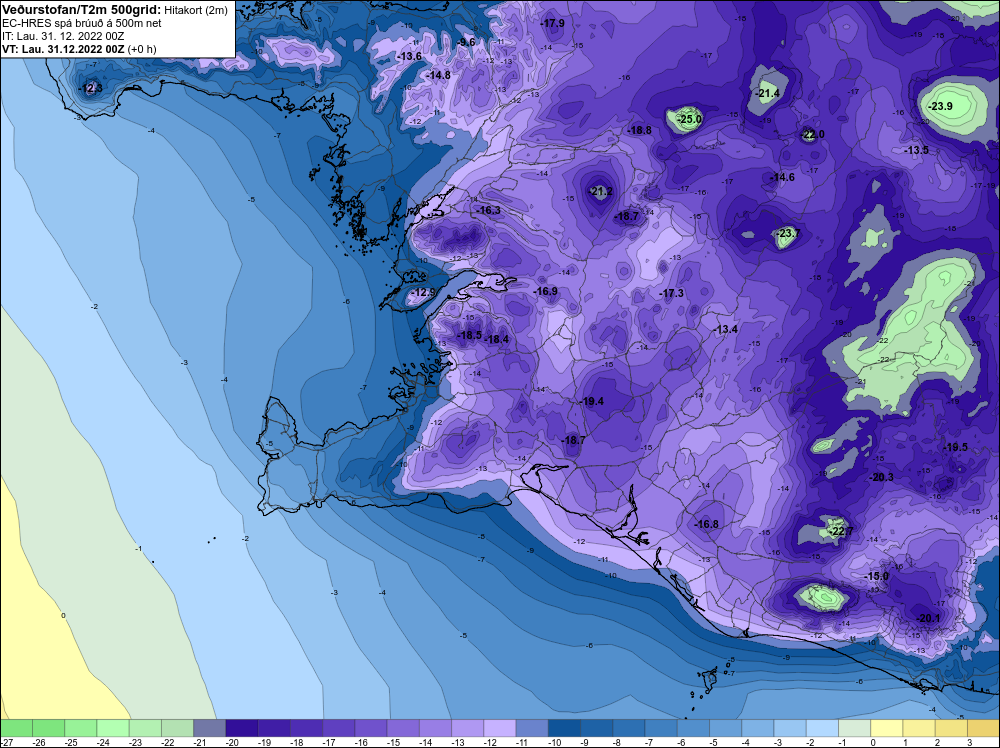This screenshot has width=1000, height=748.
Task: Click the -25.0 temperature value on the map
Action: (689, 119)
